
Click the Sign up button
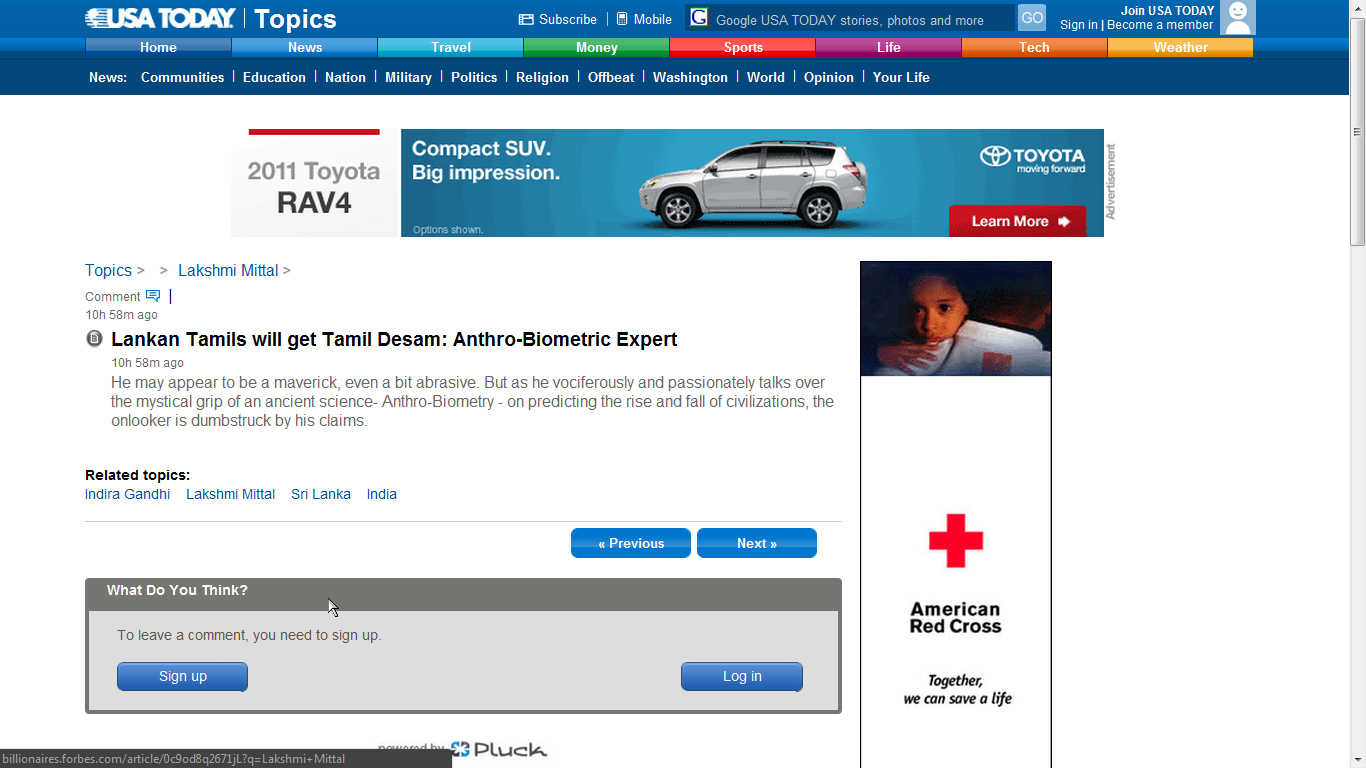coord(182,677)
